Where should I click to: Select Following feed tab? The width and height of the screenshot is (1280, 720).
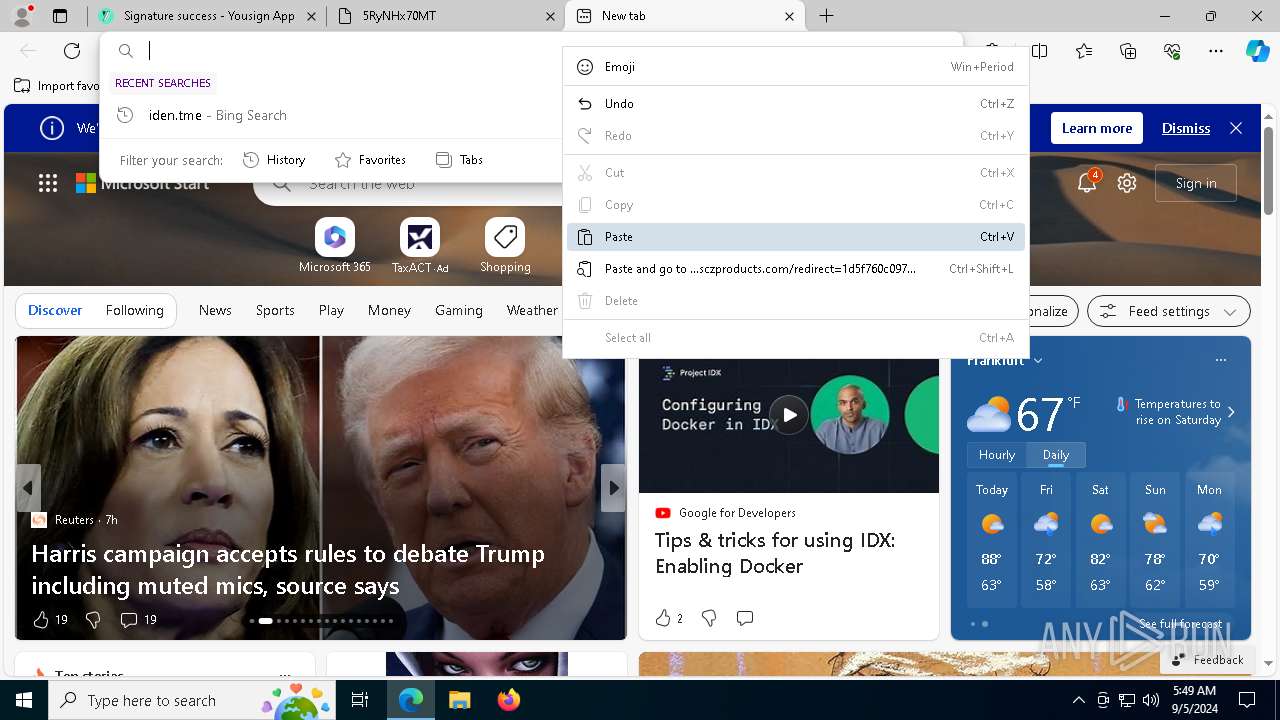click(x=134, y=311)
